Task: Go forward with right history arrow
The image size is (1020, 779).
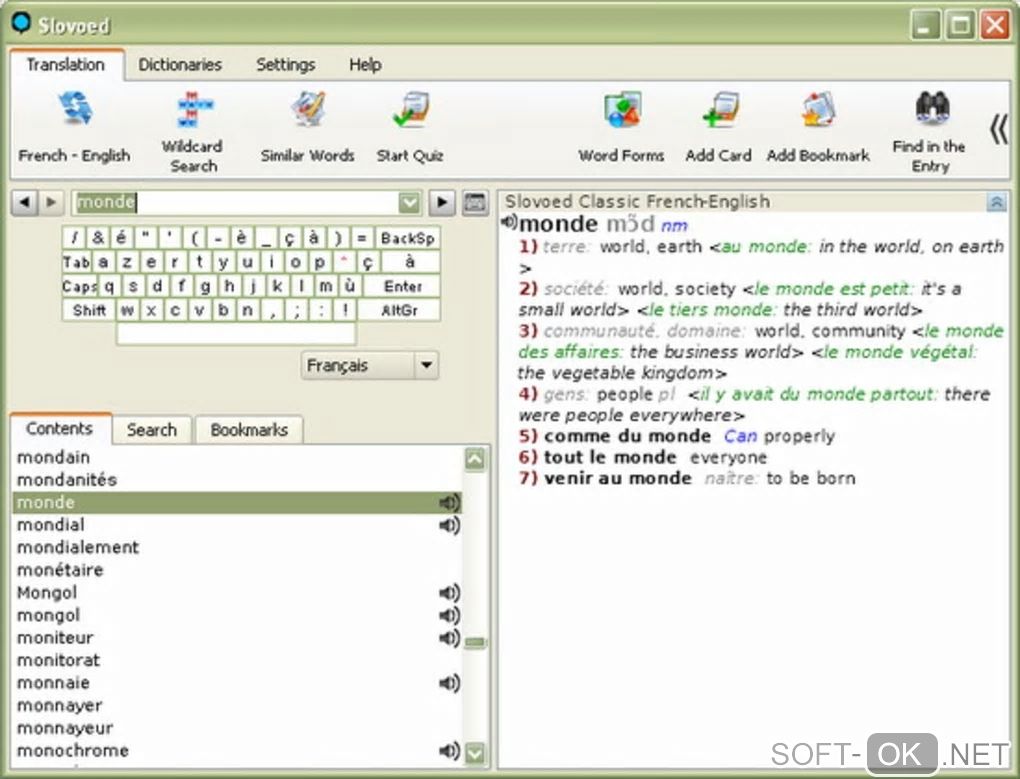Action: (x=51, y=202)
